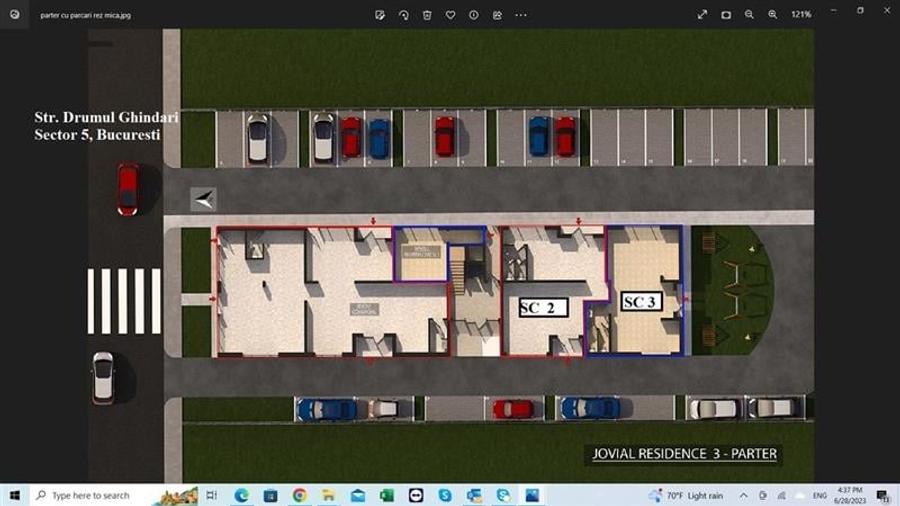
Task: Click the taskbar search highlight picture
Action: (175, 496)
